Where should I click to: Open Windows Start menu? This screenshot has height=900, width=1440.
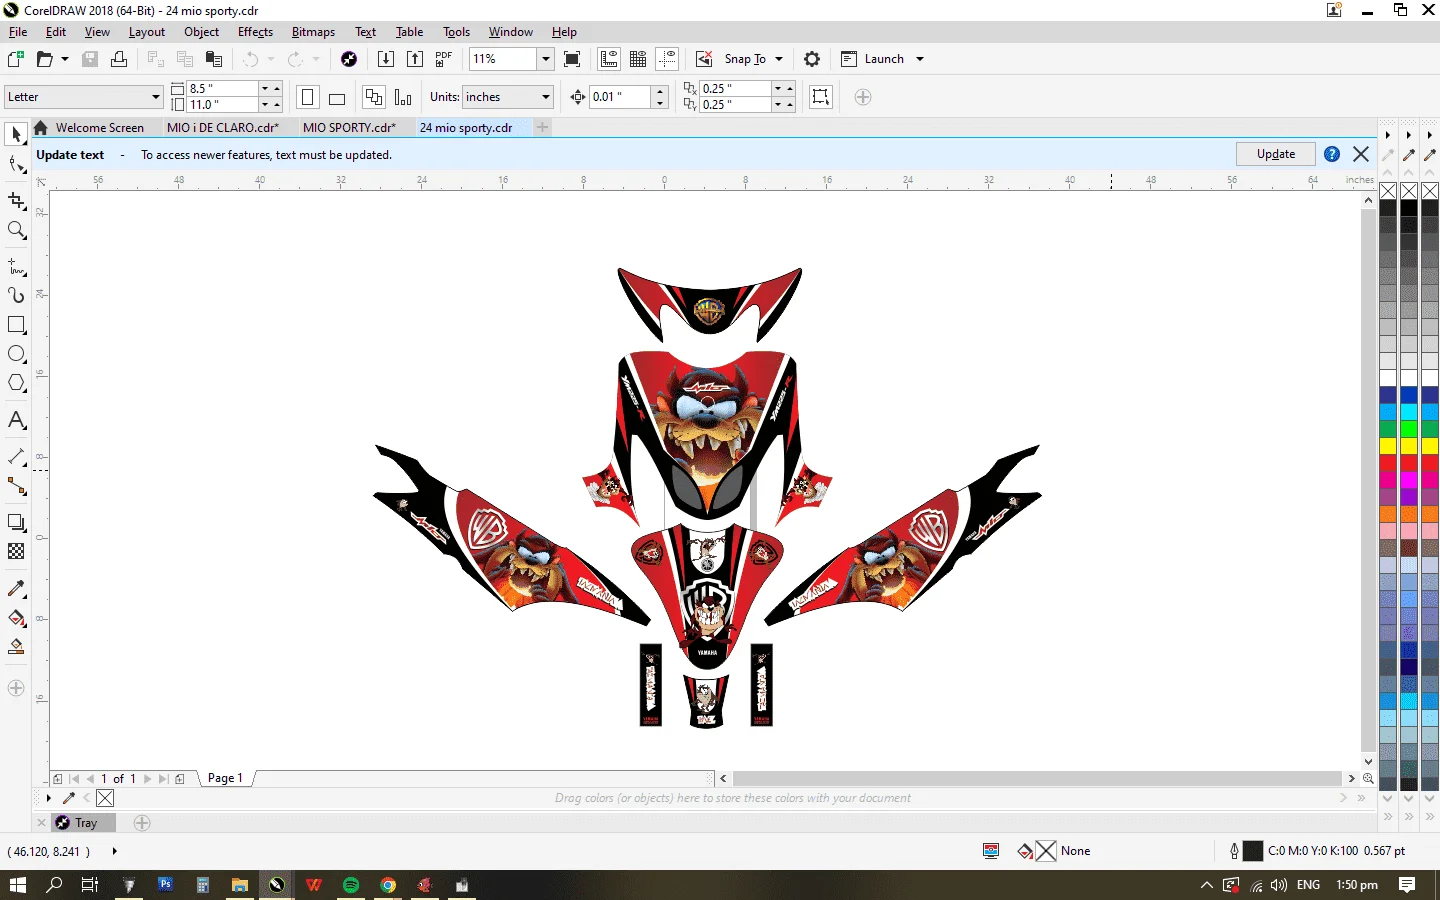pos(18,885)
